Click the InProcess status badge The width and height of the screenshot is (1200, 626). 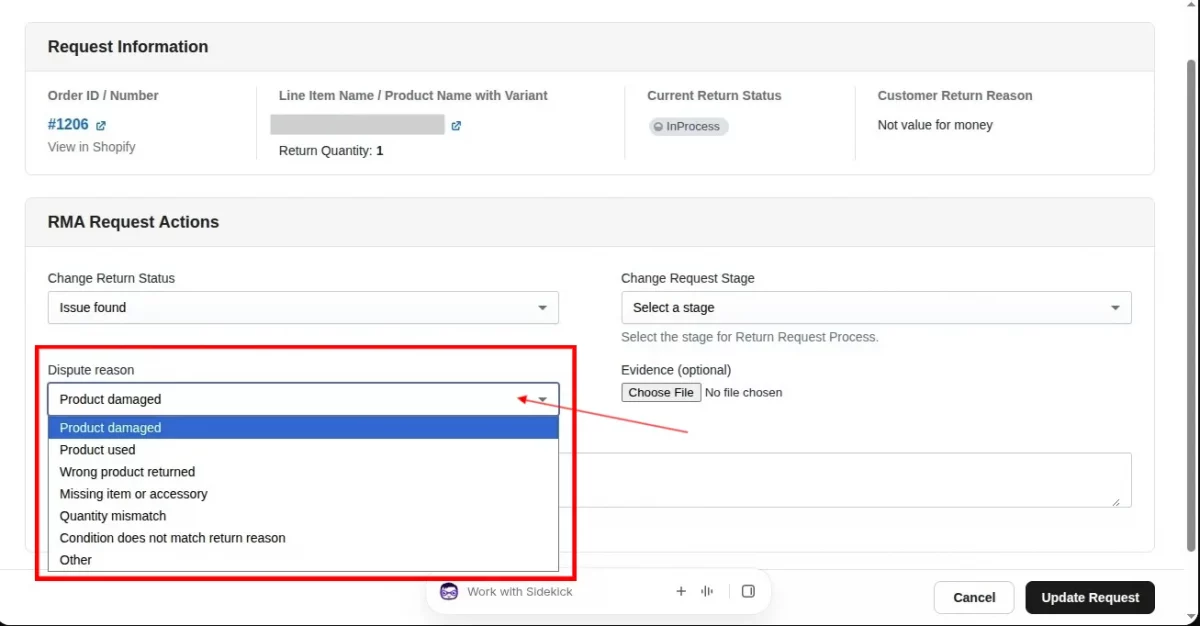[x=689, y=127]
